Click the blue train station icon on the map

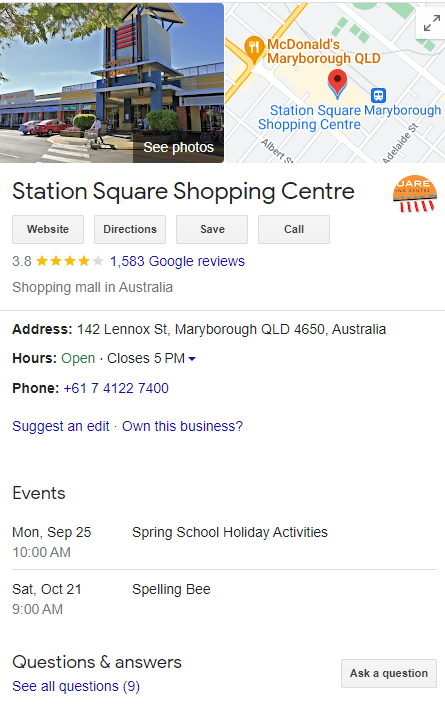pyautogui.click(x=378, y=95)
